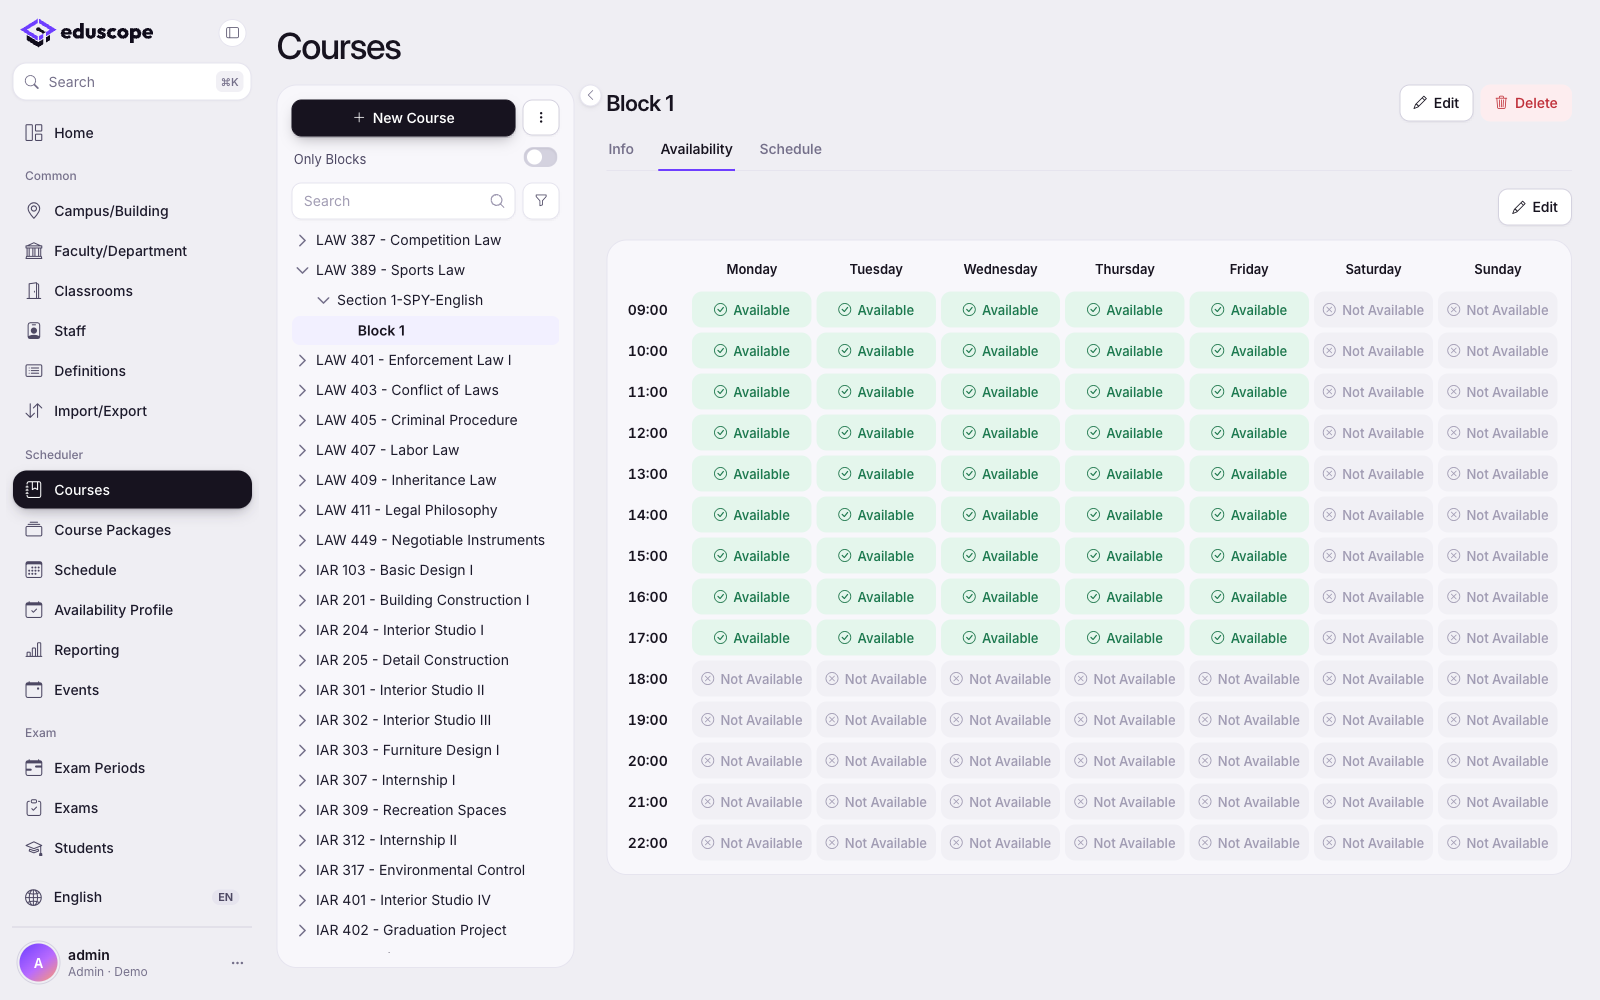Open Availability Profile calendar-check icon

pyautogui.click(x=34, y=610)
